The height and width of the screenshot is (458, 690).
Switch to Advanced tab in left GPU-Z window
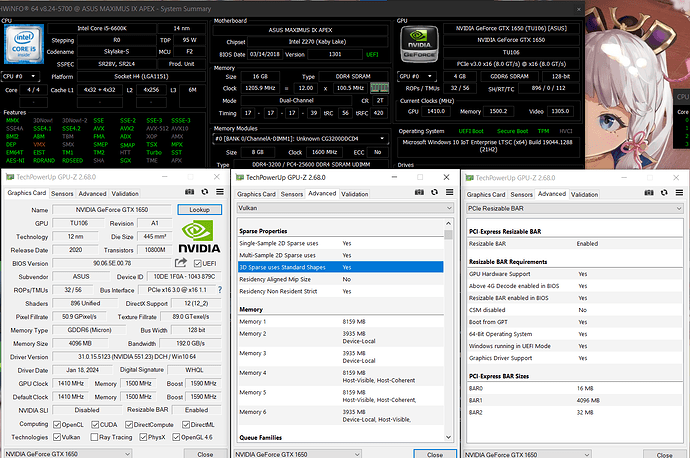(92, 194)
